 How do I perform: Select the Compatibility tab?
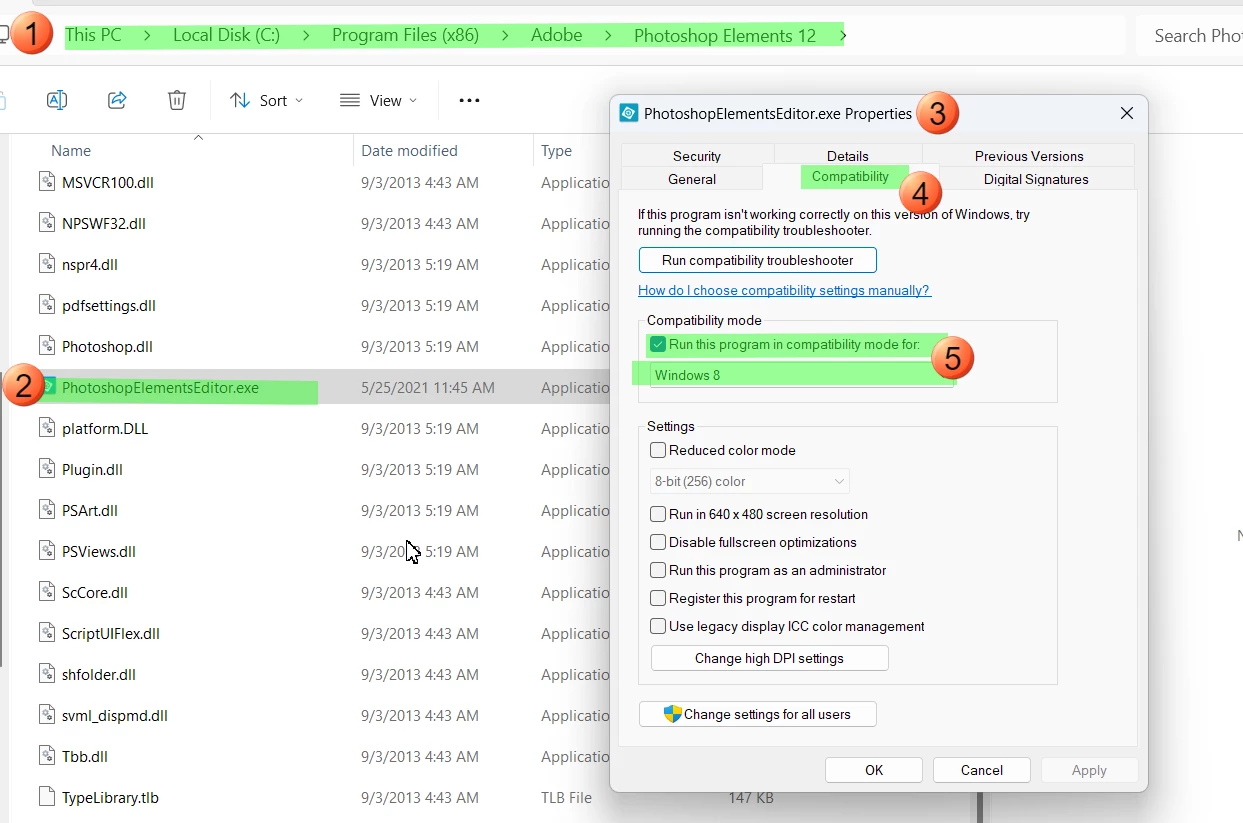click(x=850, y=177)
